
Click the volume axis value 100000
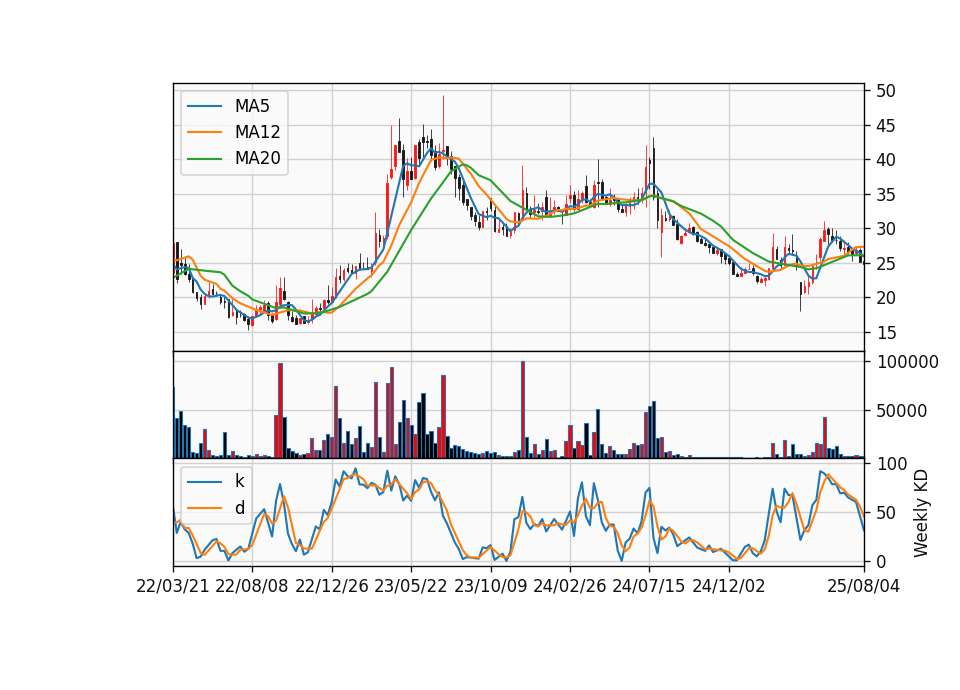pos(907,362)
